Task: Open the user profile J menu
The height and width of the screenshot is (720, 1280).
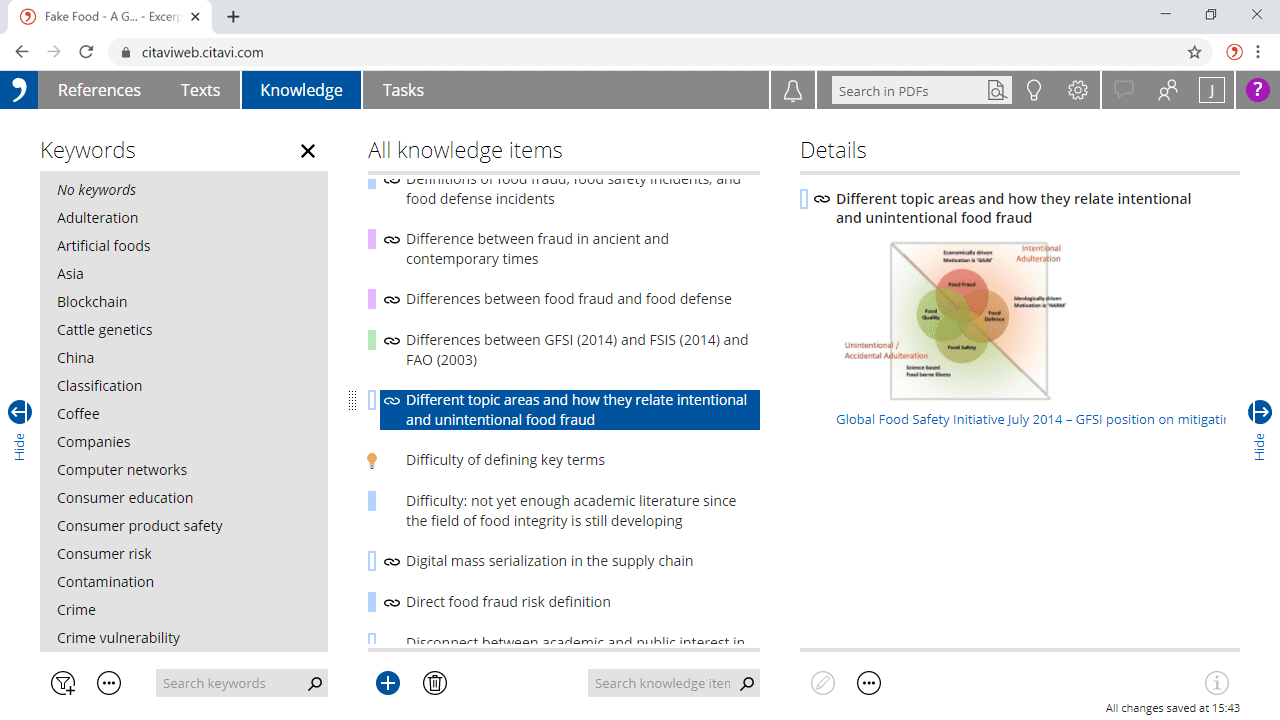Action: pyautogui.click(x=1211, y=91)
